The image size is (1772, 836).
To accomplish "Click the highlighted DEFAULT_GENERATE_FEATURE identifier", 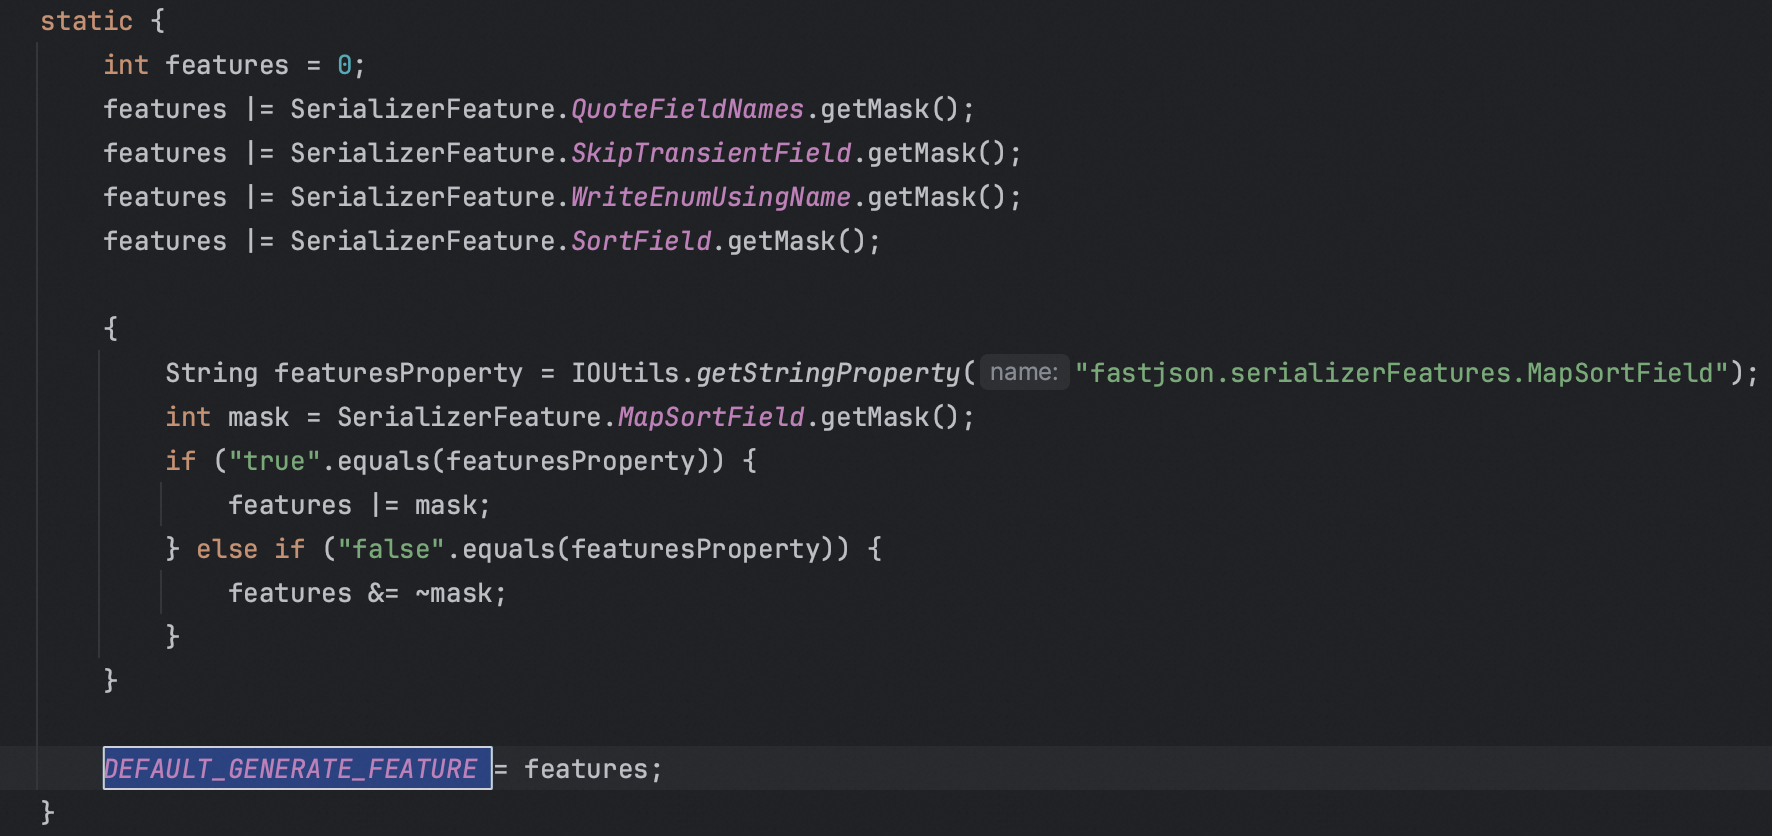I will coord(297,768).
